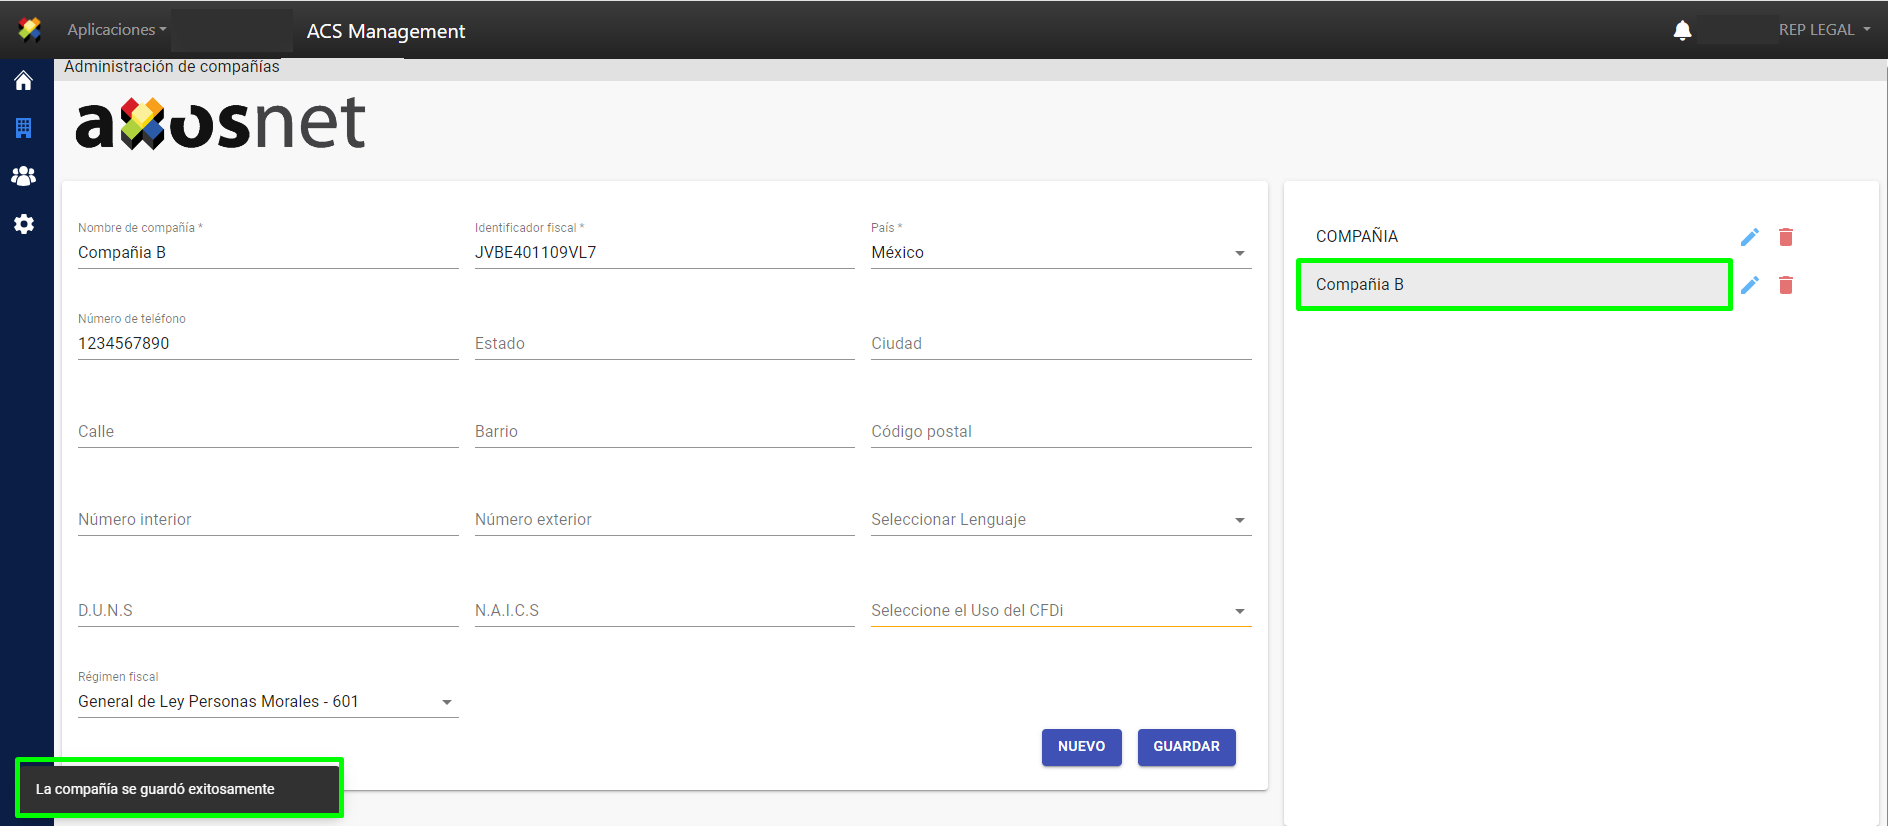Edit Compañia B using pencil icon
Viewport: 1888px width, 826px height.
point(1749,285)
